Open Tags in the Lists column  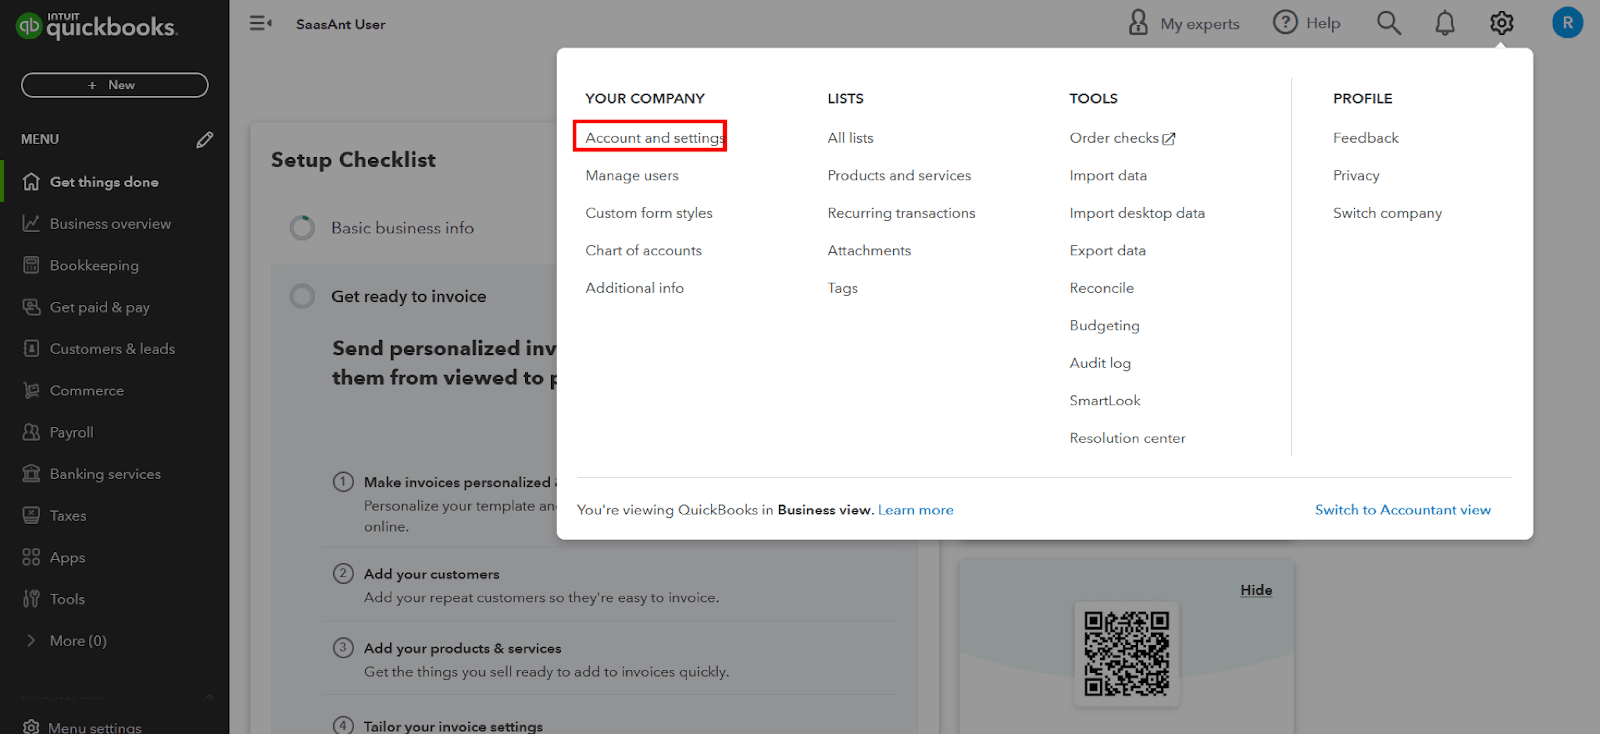pyautogui.click(x=842, y=288)
